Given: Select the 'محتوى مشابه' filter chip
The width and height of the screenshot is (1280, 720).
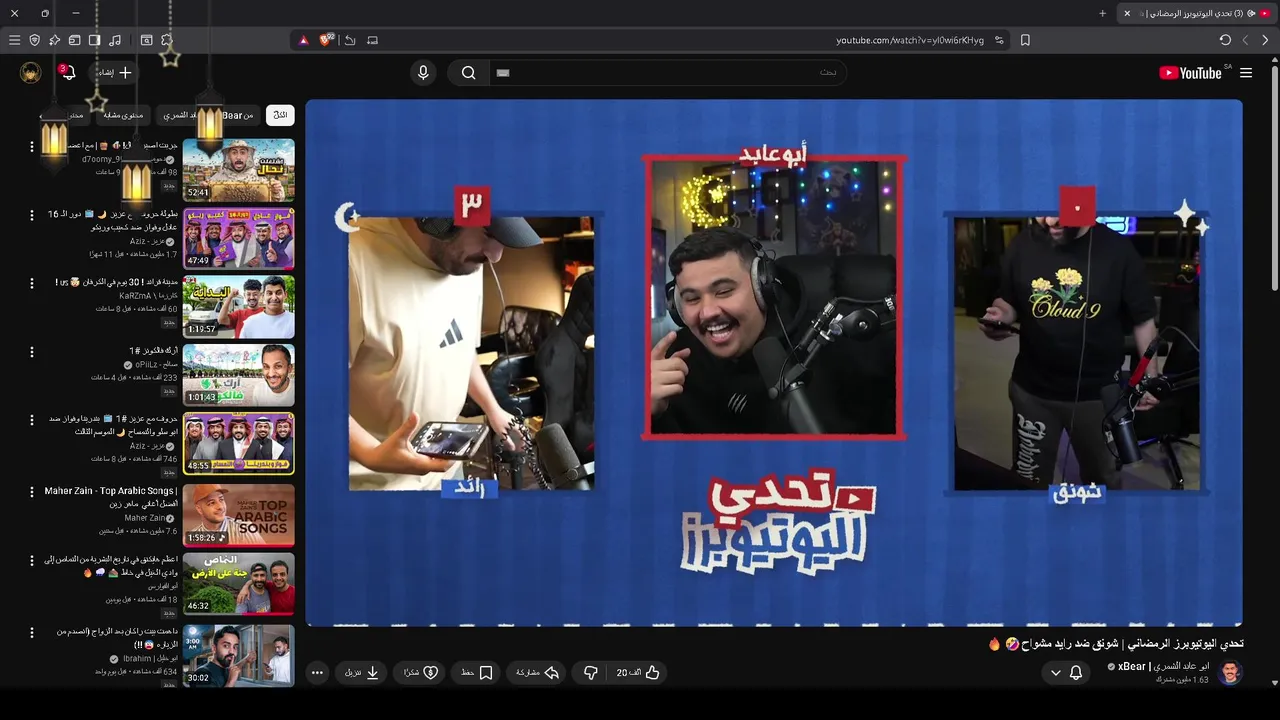Looking at the screenshot, I should pyautogui.click(x=123, y=115).
